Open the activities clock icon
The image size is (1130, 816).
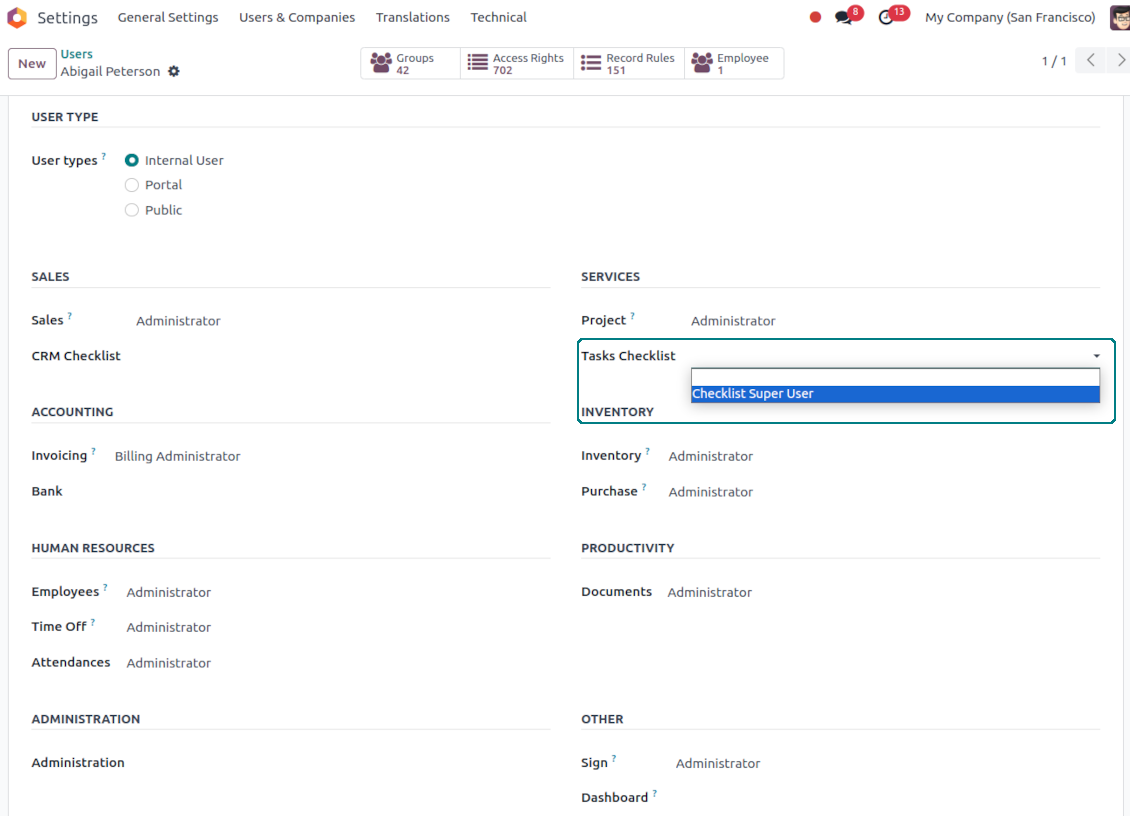[886, 18]
